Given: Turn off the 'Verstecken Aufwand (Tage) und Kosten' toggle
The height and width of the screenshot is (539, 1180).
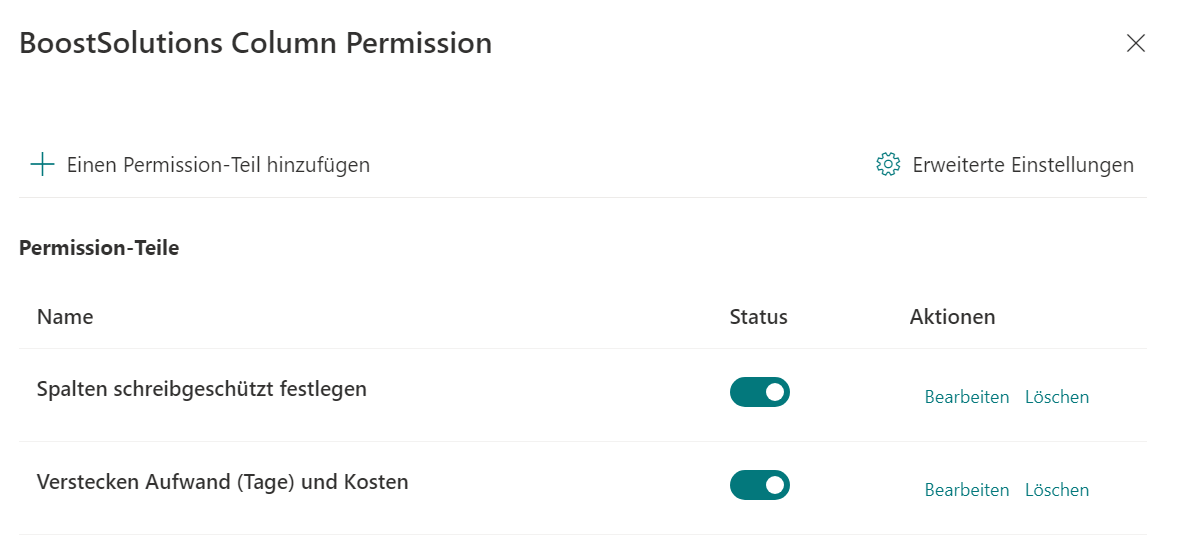Looking at the screenshot, I should (760, 485).
